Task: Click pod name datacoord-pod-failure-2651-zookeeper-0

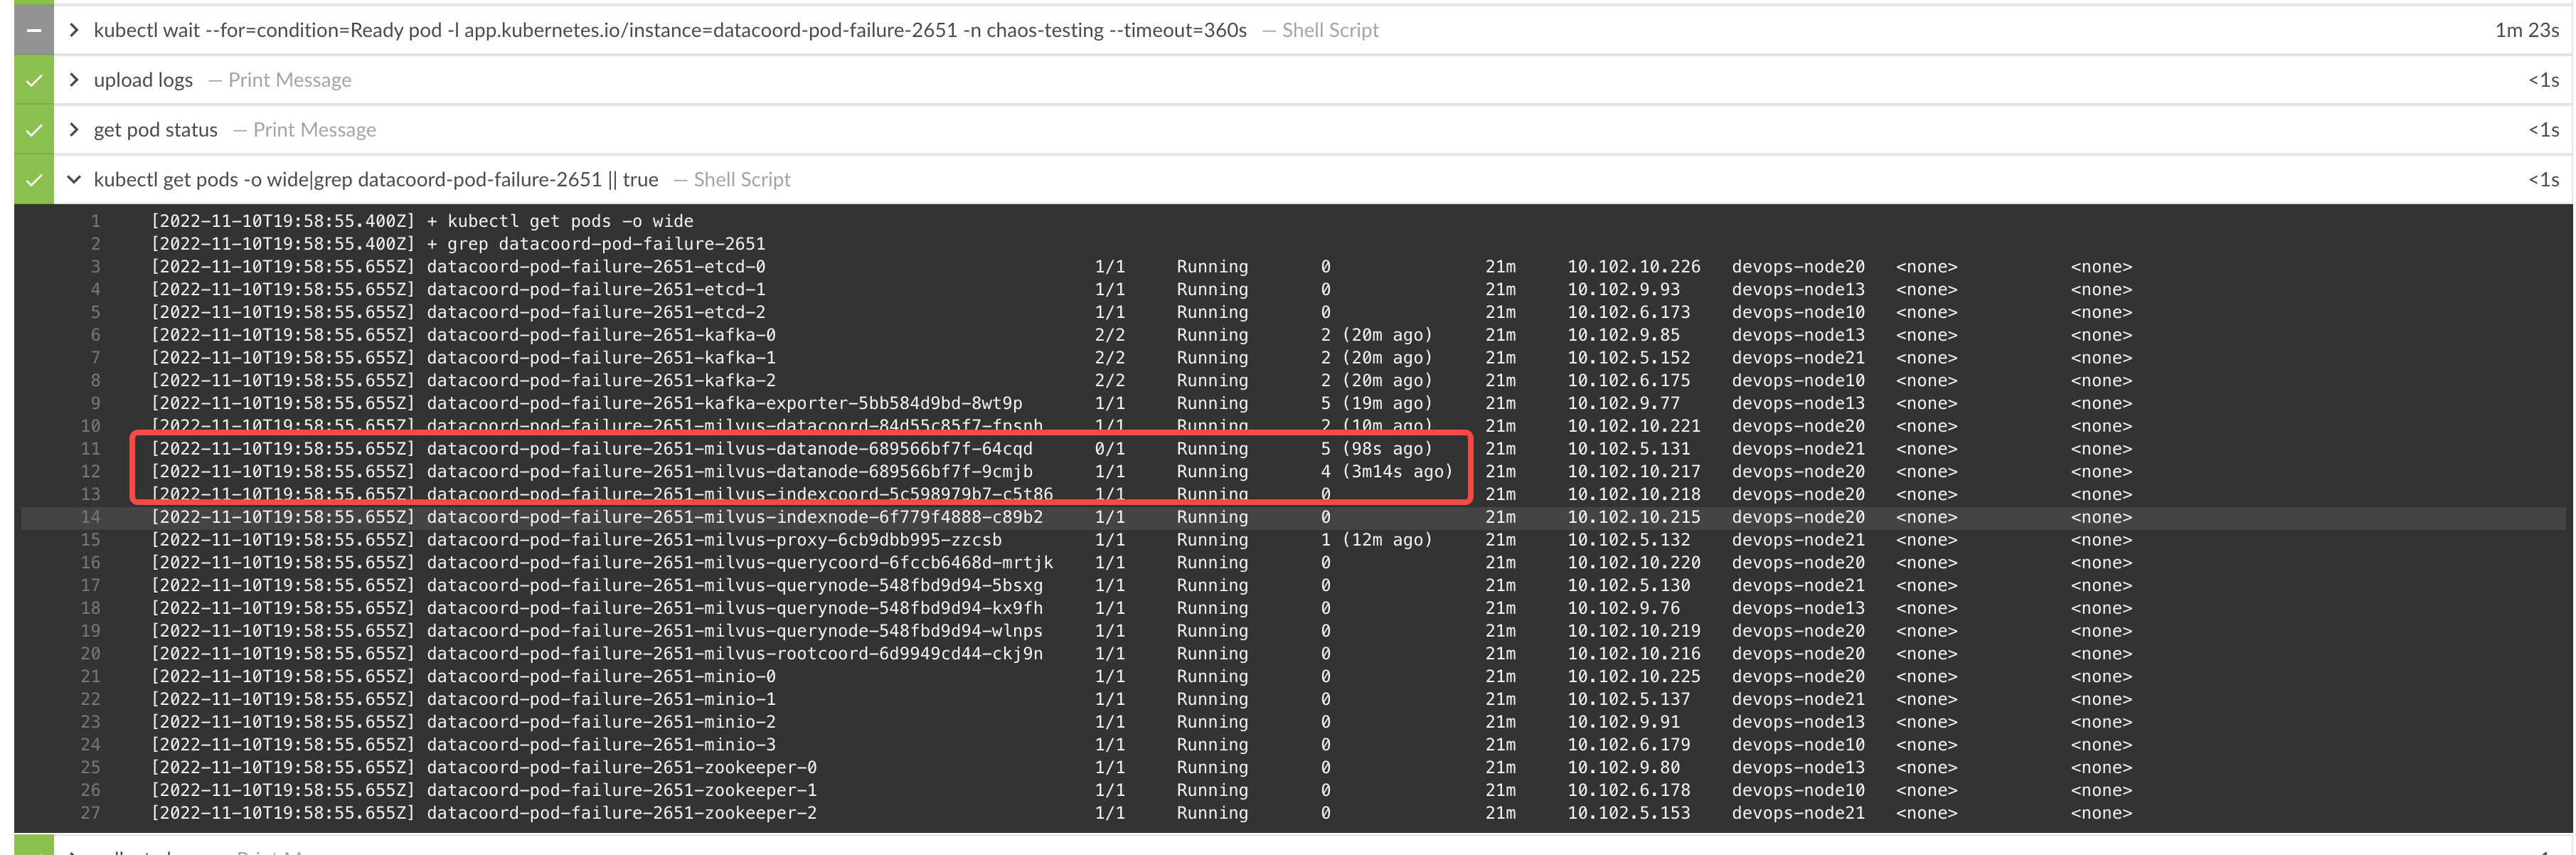Action: pyautogui.click(x=622, y=768)
